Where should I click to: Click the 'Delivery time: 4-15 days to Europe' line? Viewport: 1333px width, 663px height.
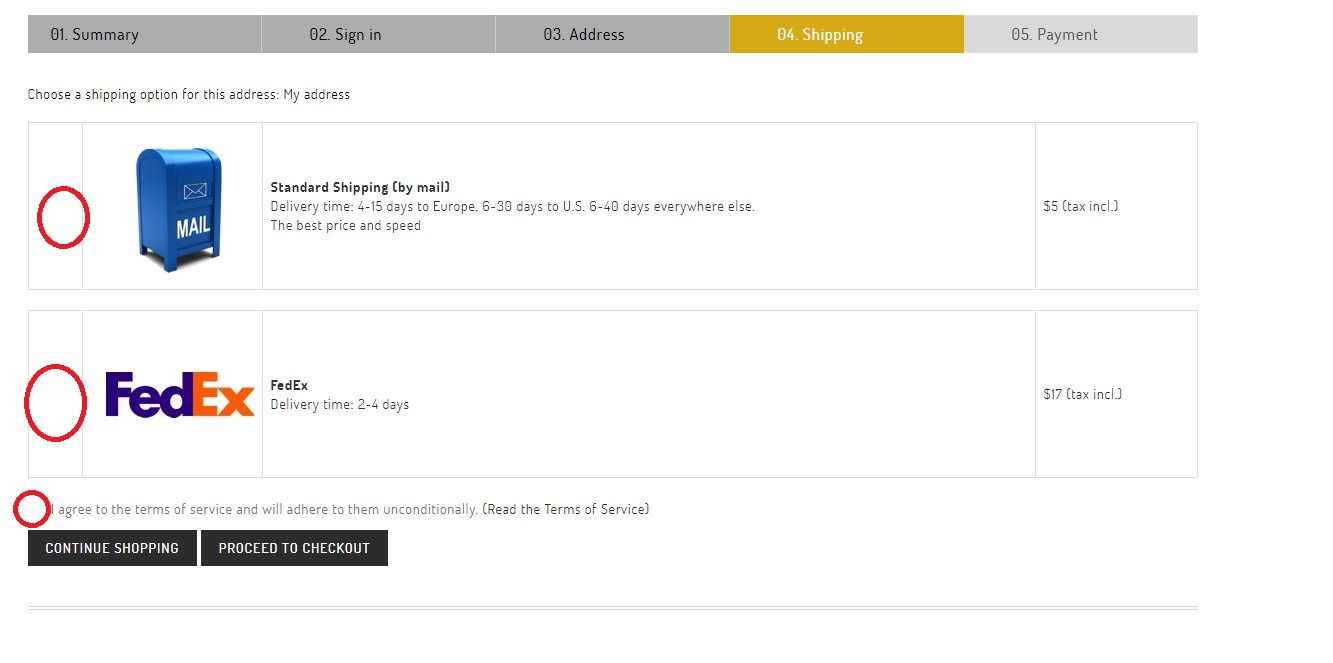click(513, 206)
